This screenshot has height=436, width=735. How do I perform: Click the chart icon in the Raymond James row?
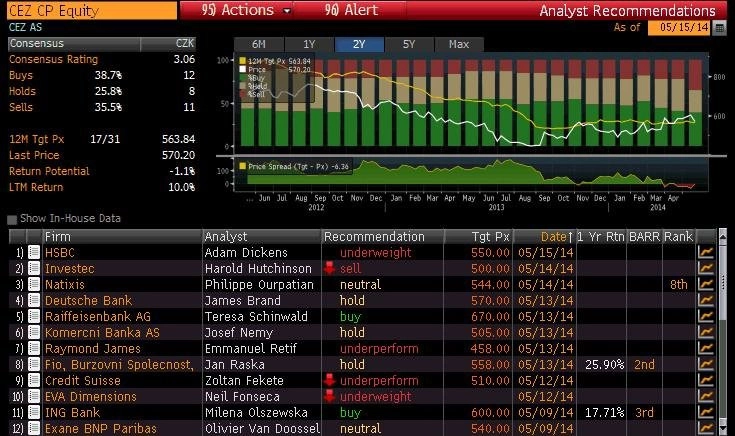[705, 348]
